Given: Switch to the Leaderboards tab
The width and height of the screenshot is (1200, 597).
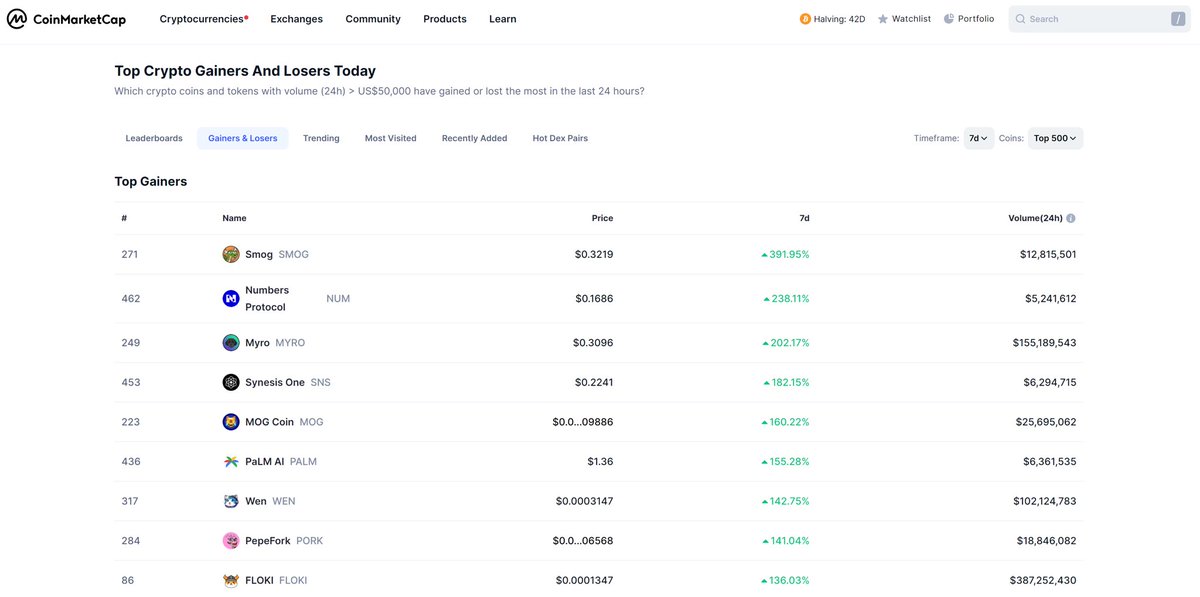Looking at the screenshot, I should [x=154, y=138].
